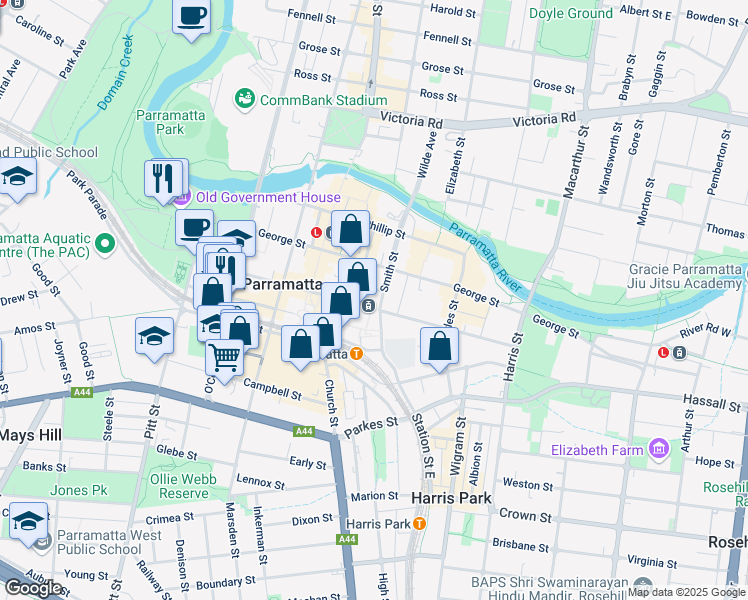Open Gracie Parramatta Jiu Jitsu Academy label
Image resolution: width=748 pixels, height=600 pixels.
click(x=686, y=276)
